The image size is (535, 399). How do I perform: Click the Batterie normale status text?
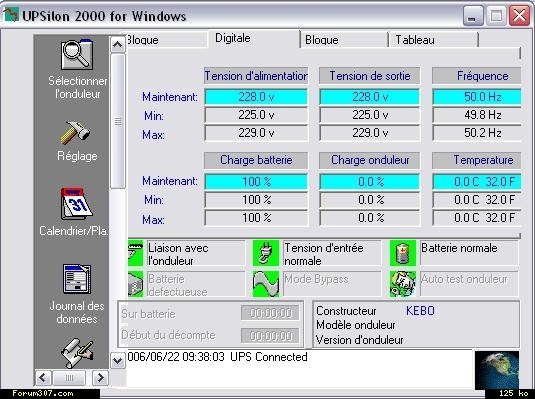coord(459,248)
